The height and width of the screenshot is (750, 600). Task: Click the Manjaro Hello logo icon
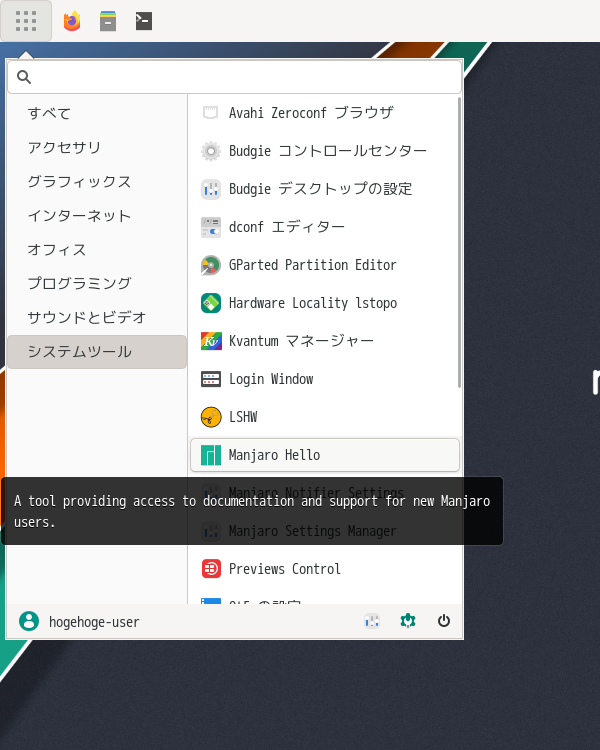pyautogui.click(x=211, y=455)
